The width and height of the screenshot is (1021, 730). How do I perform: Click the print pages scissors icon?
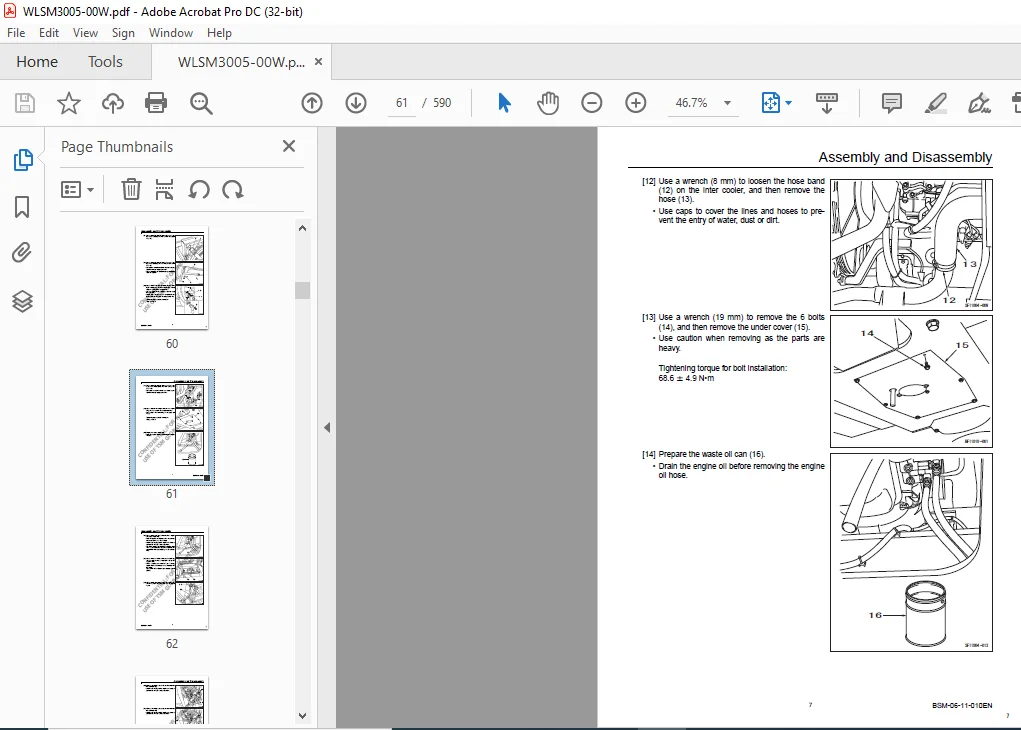[165, 190]
